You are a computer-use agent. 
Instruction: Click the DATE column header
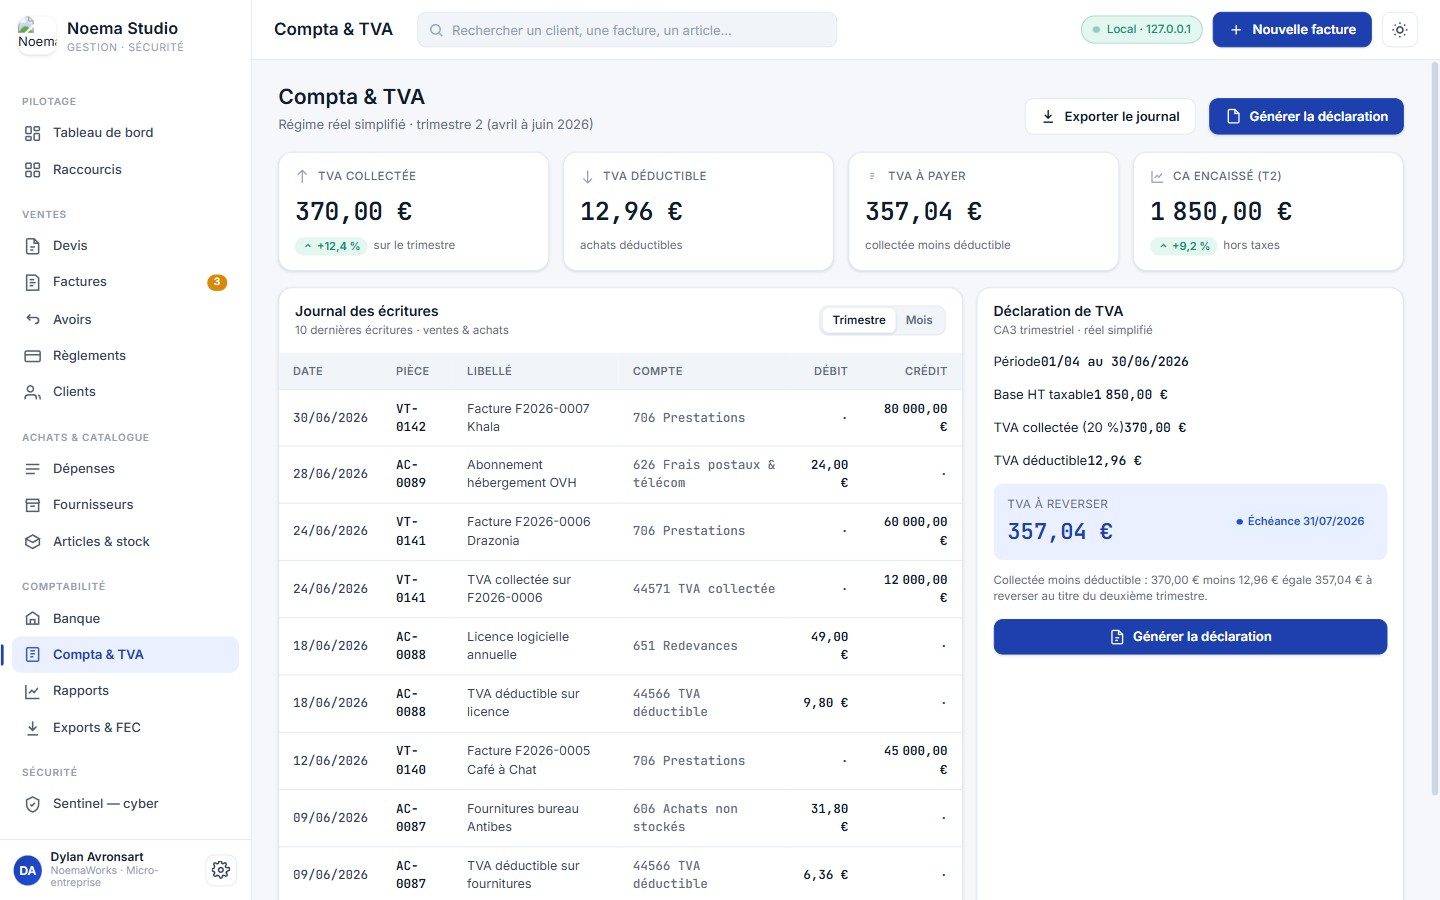pos(308,371)
